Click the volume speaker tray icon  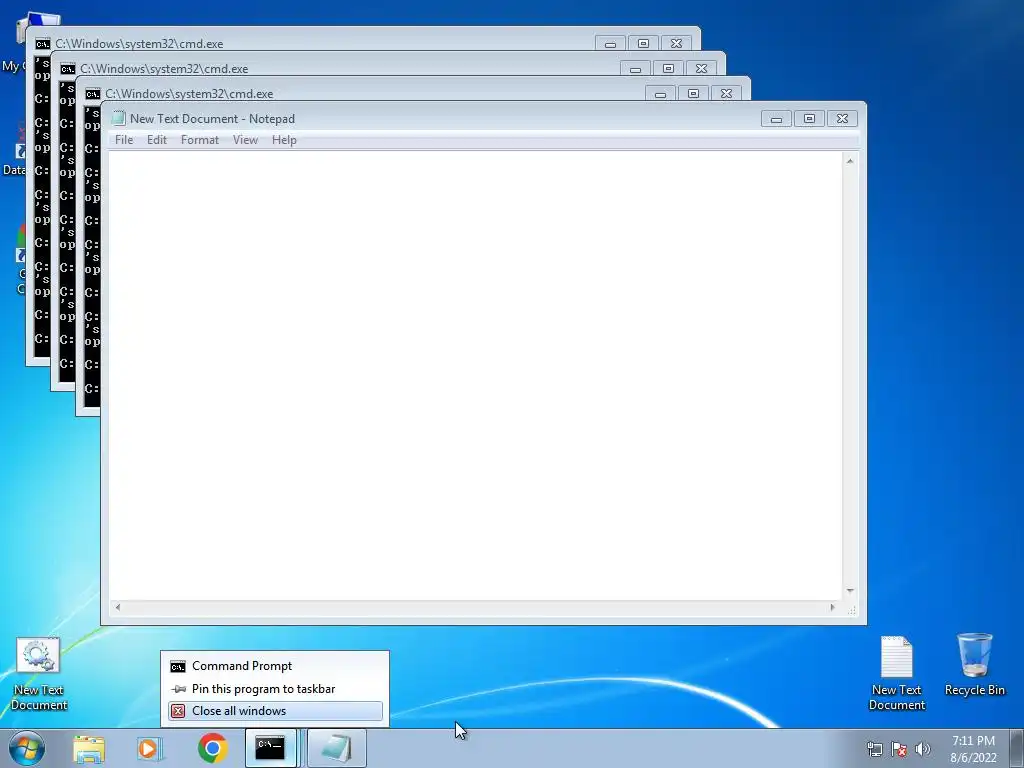[x=923, y=749]
